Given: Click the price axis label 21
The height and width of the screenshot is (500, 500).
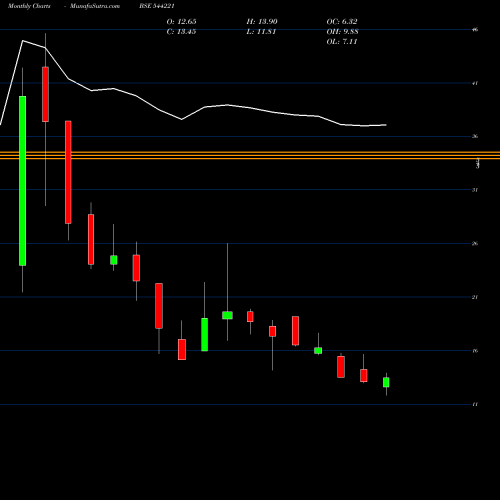Looking at the screenshot, I should tap(475, 297).
